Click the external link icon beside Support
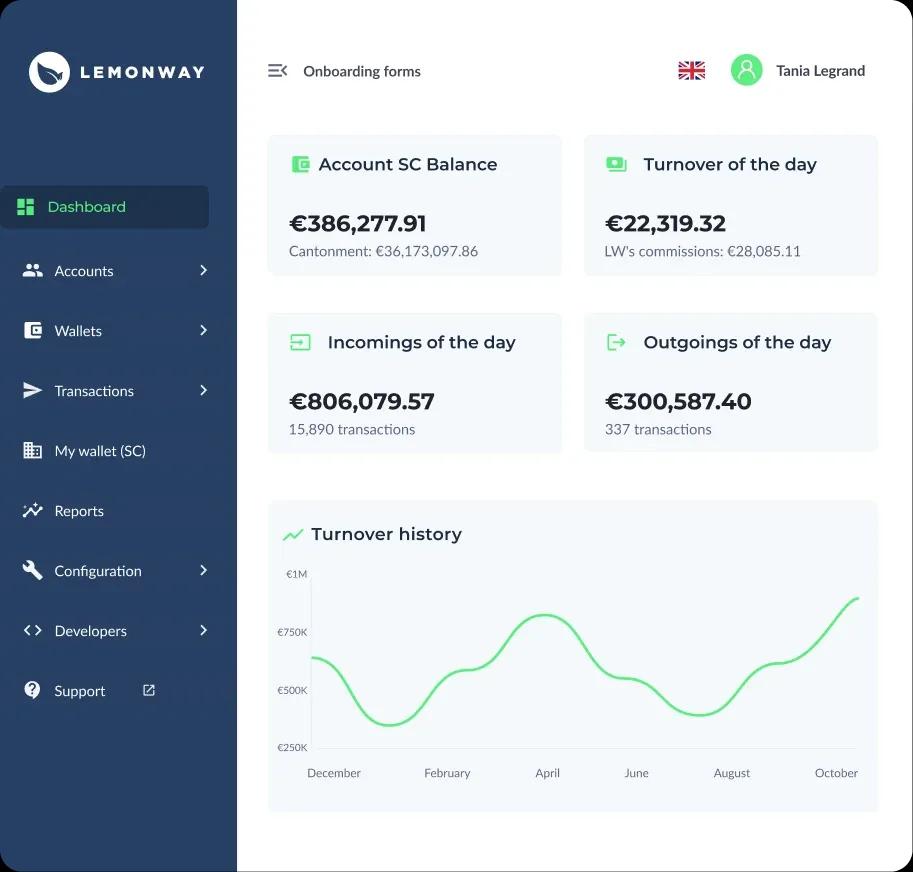The image size is (913, 872). point(149,690)
